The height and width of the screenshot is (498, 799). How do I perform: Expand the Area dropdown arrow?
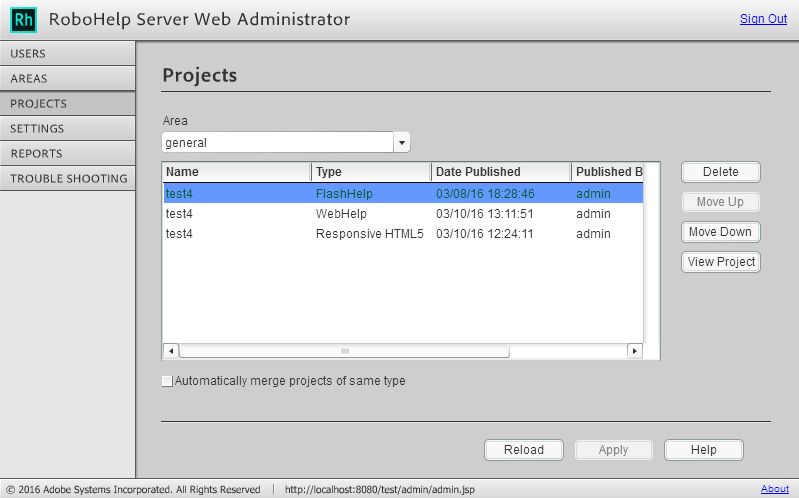coord(402,143)
